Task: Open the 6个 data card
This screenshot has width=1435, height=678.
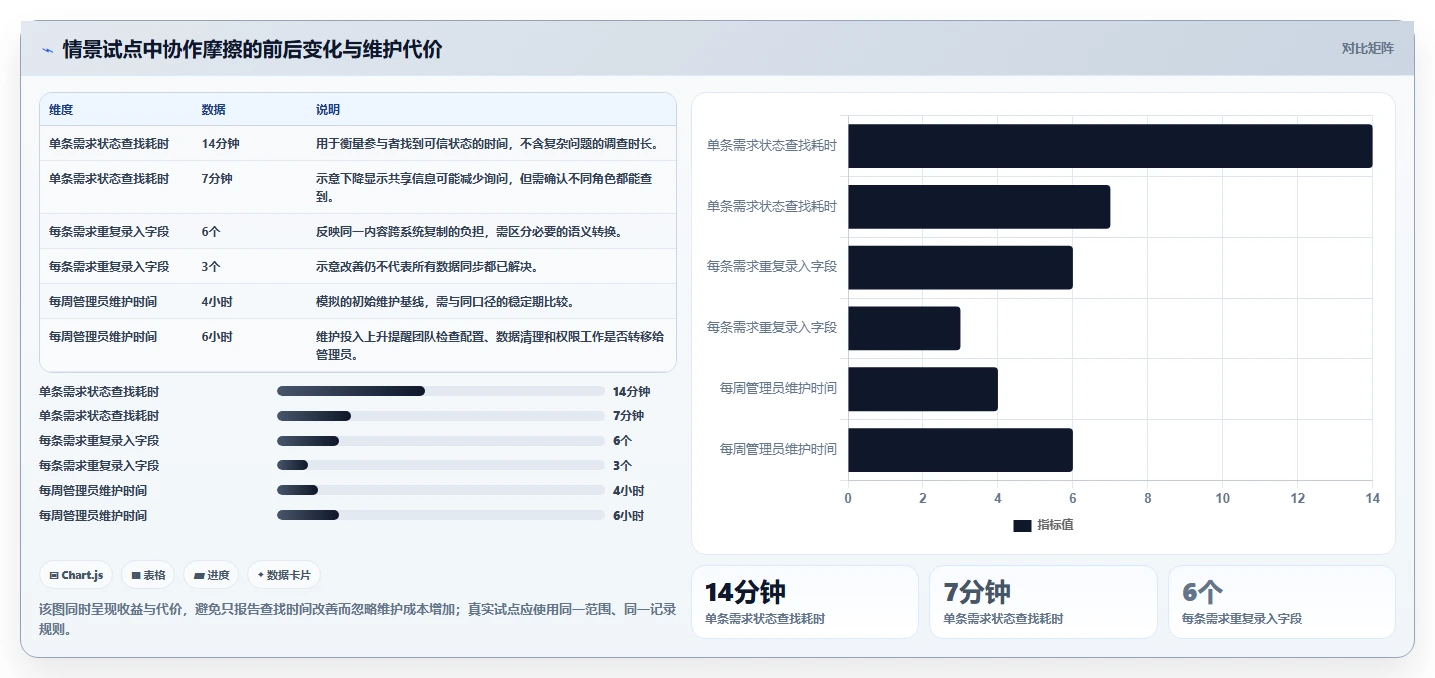Action: [1282, 602]
